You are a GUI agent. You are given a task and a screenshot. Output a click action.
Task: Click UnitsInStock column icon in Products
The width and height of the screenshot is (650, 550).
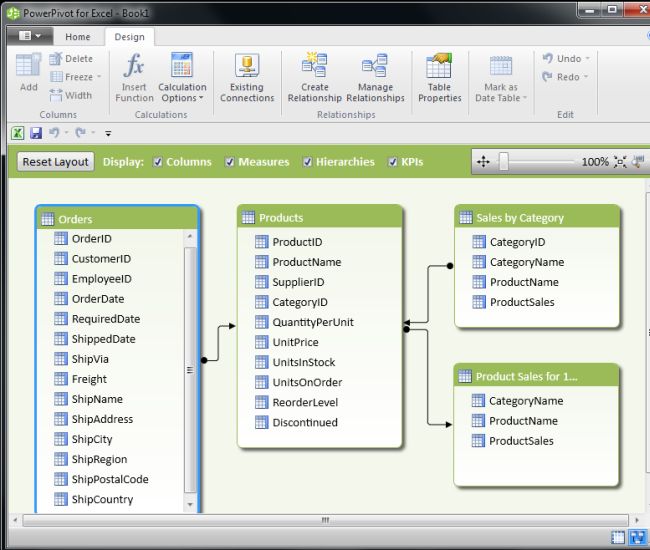click(x=262, y=362)
